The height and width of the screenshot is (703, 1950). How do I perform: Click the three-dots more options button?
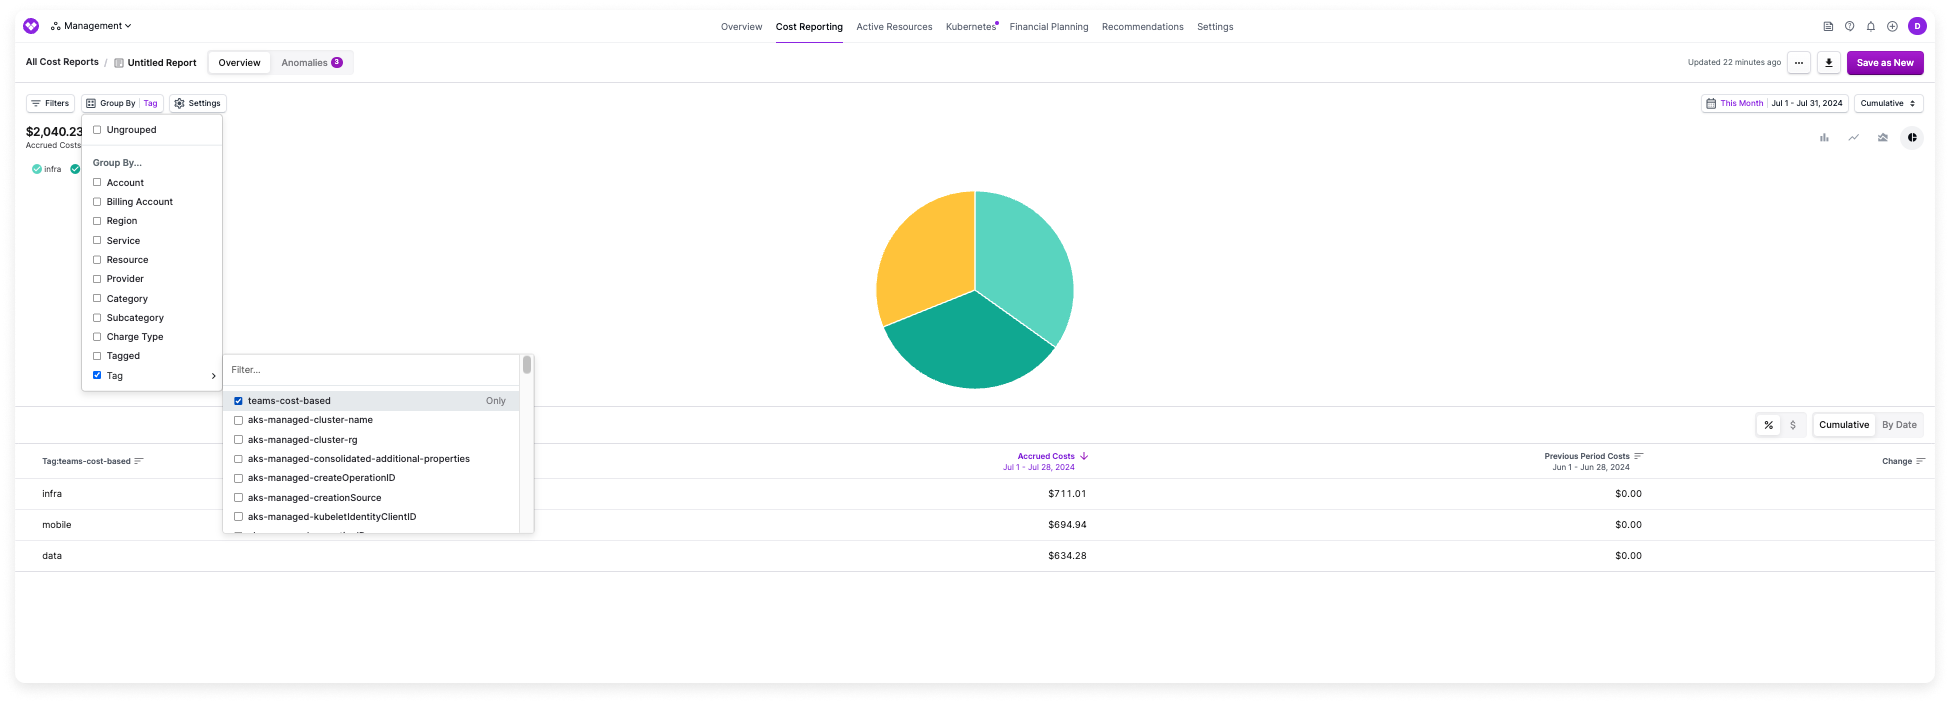[1799, 62]
